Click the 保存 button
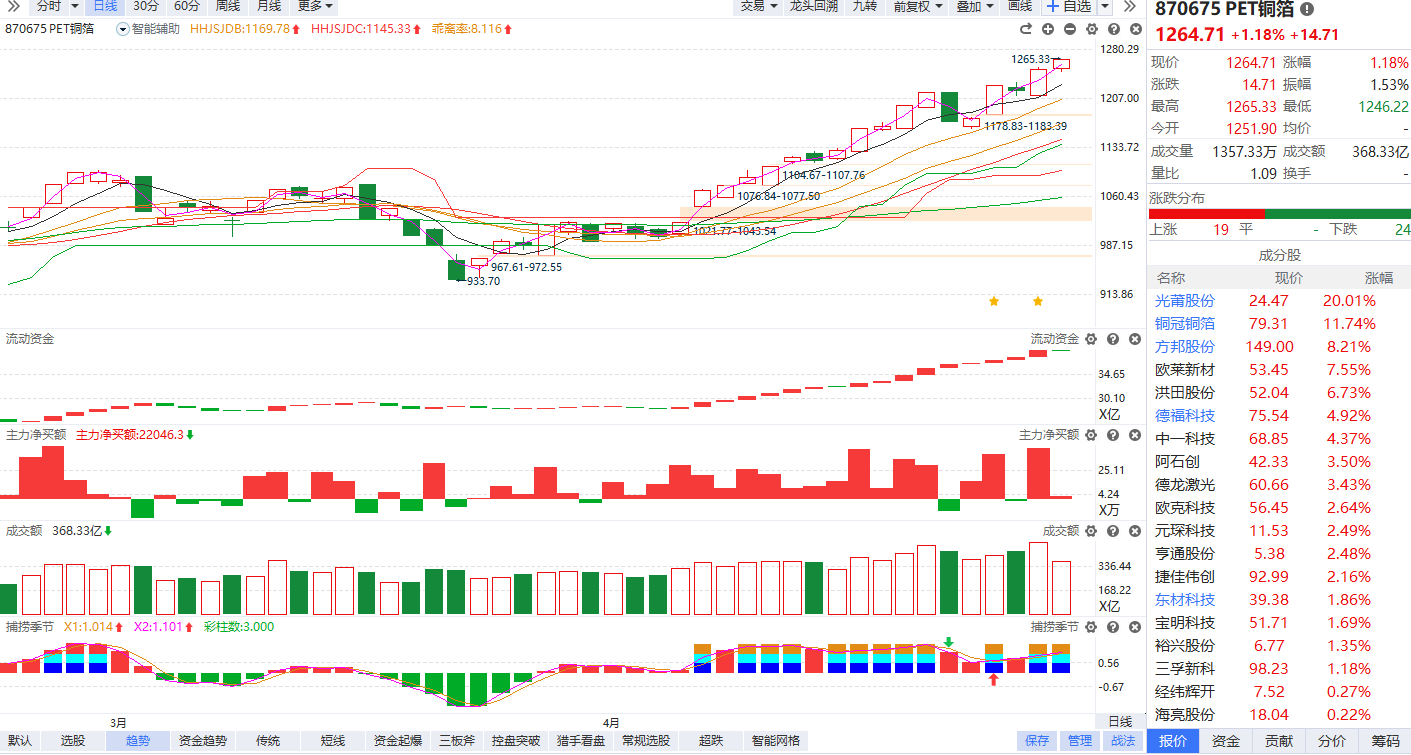This screenshot has width=1411, height=755. (1037, 741)
